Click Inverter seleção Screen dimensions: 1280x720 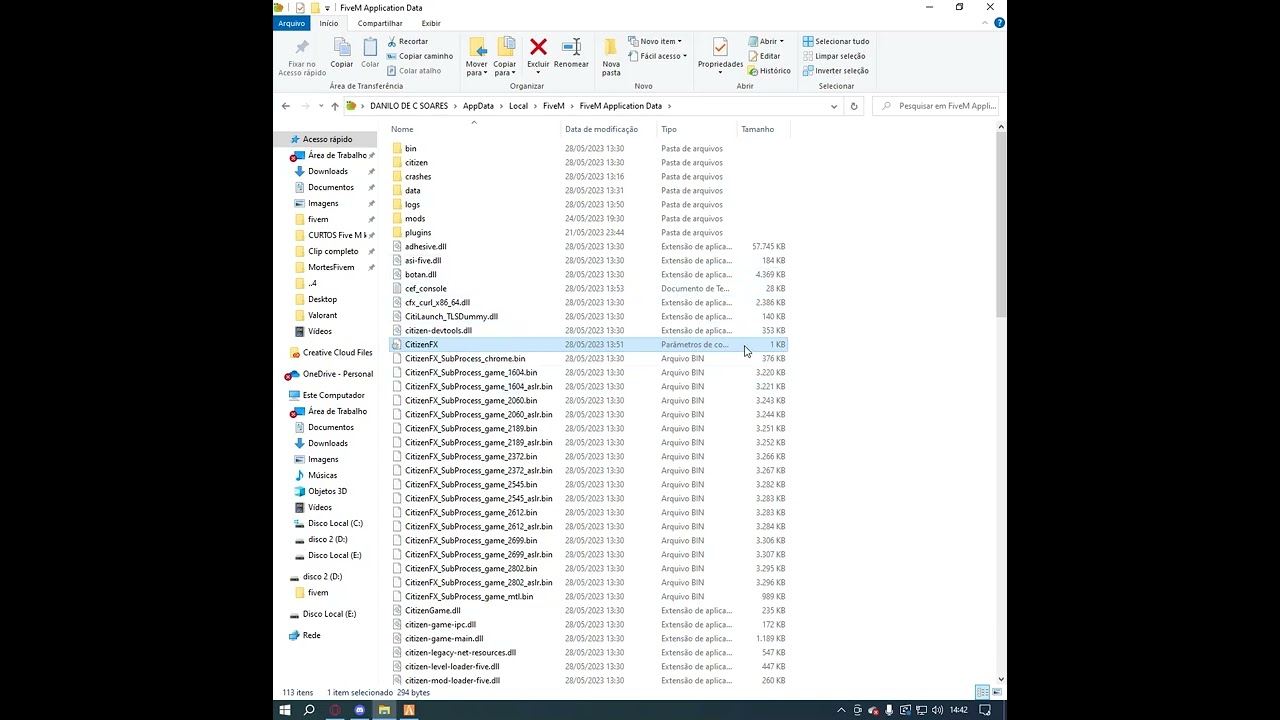point(835,70)
